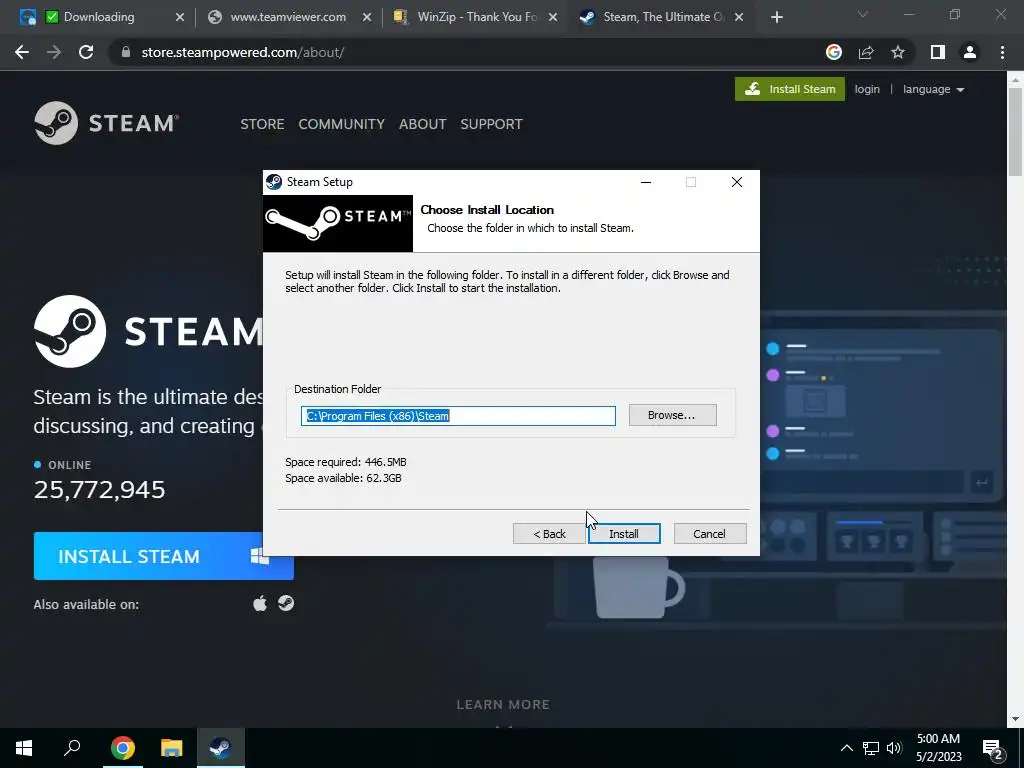Image resolution: width=1024 pixels, height=768 pixels.
Task: Go back with the < Back button
Action: pos(549,534)
